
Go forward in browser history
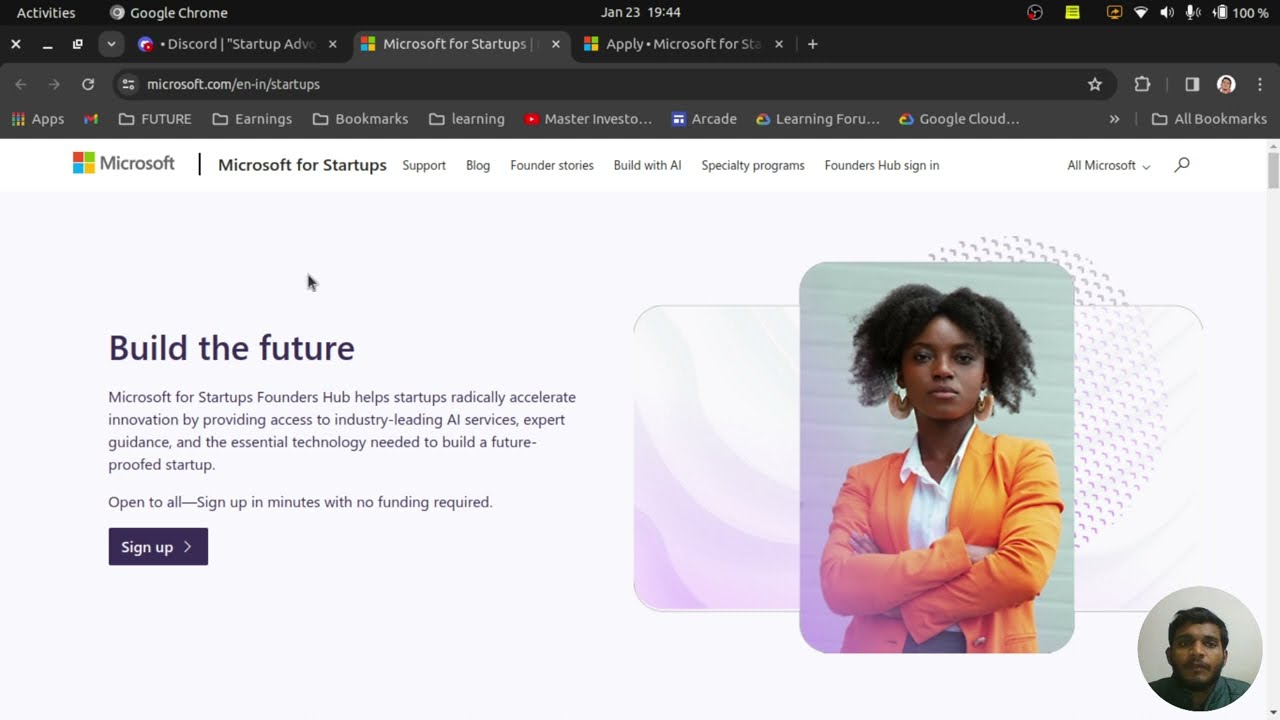point(54,84)
